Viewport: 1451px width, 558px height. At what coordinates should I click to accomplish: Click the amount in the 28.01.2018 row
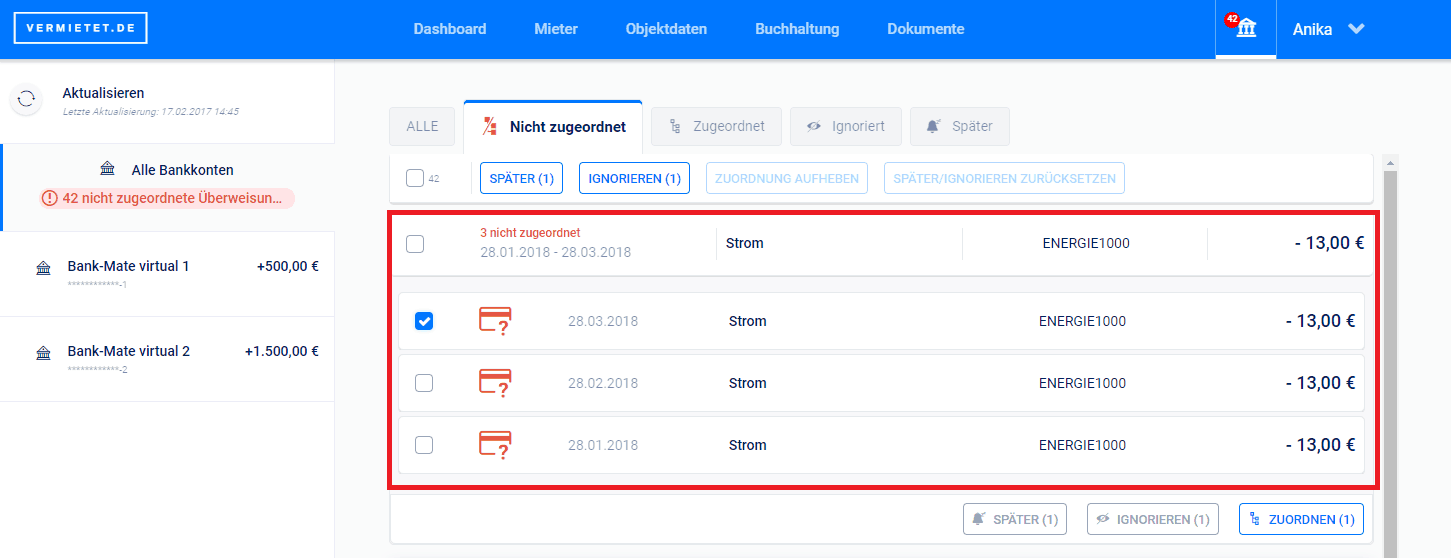point(1320,445)
